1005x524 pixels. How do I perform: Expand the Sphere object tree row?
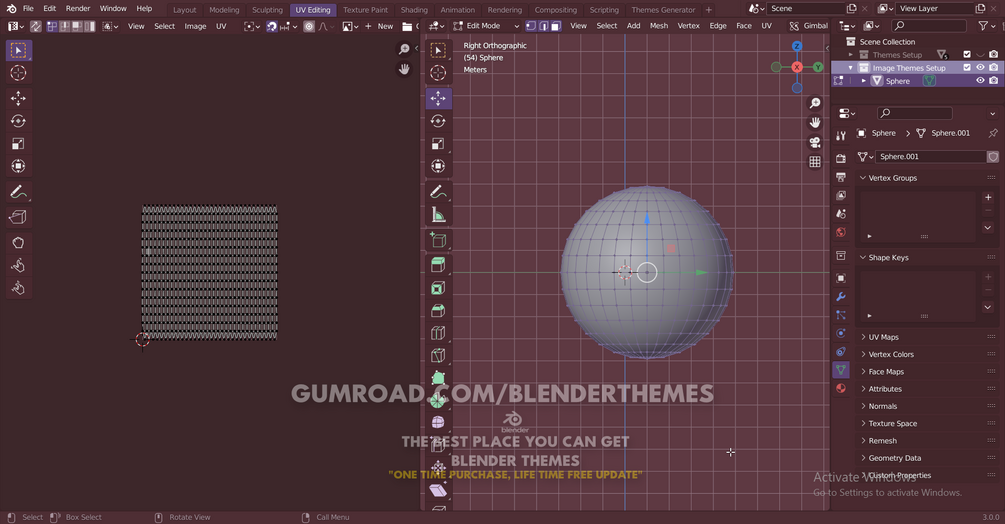pos(863,81)
